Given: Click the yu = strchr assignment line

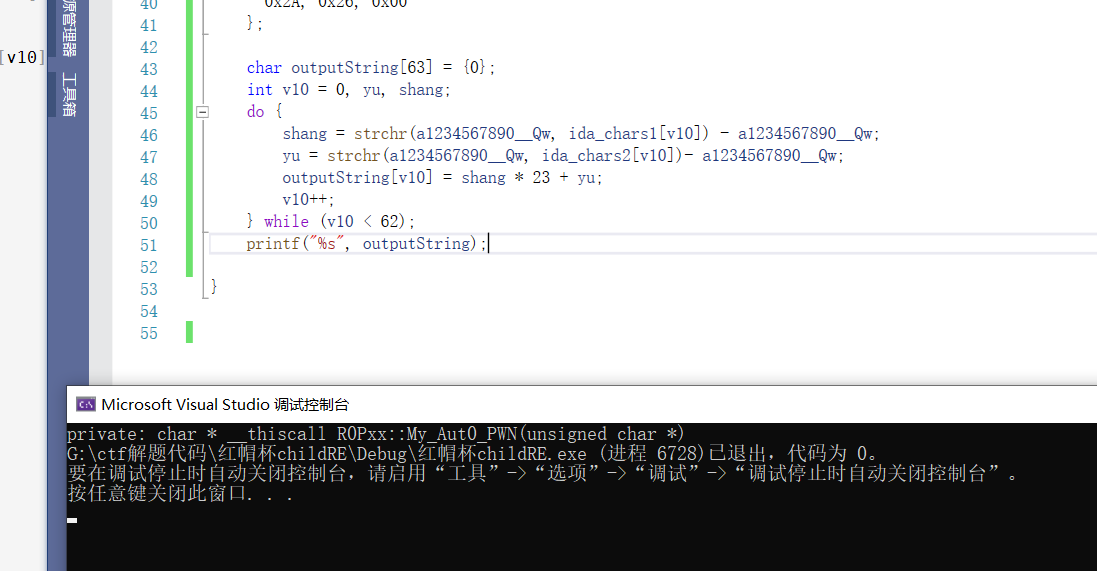Looking at the screenshot, I should coord(563,155).
